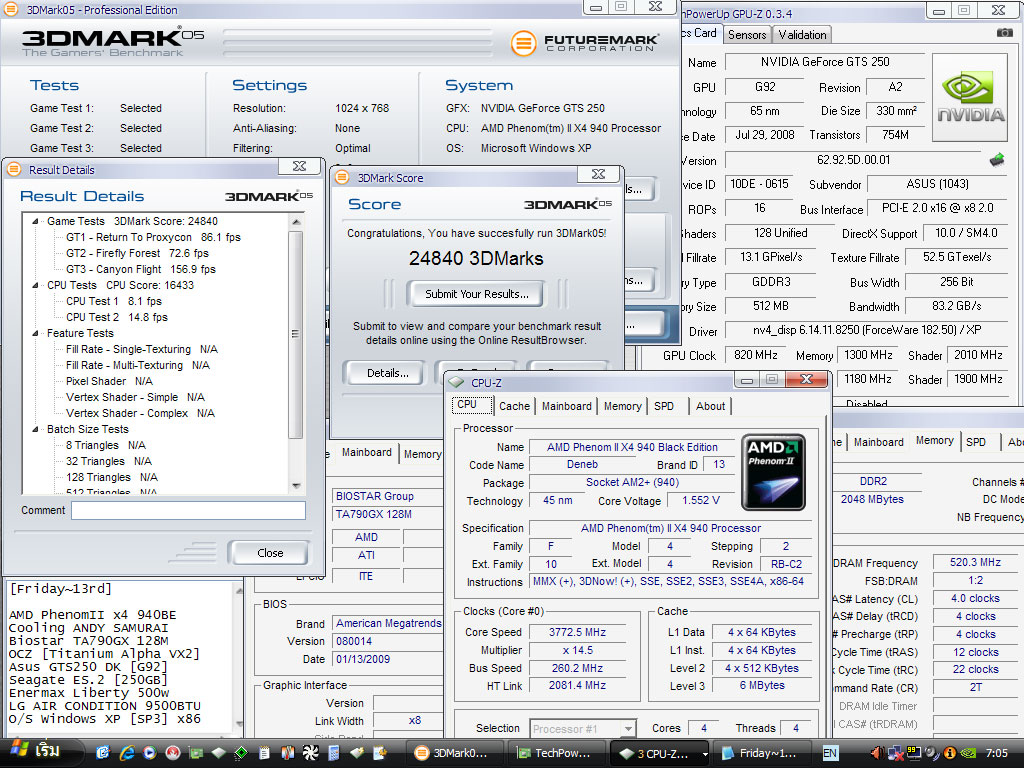Switch to GPU-Z Sensors tab
The image size is (1024, 768).
tap(746, 35)
